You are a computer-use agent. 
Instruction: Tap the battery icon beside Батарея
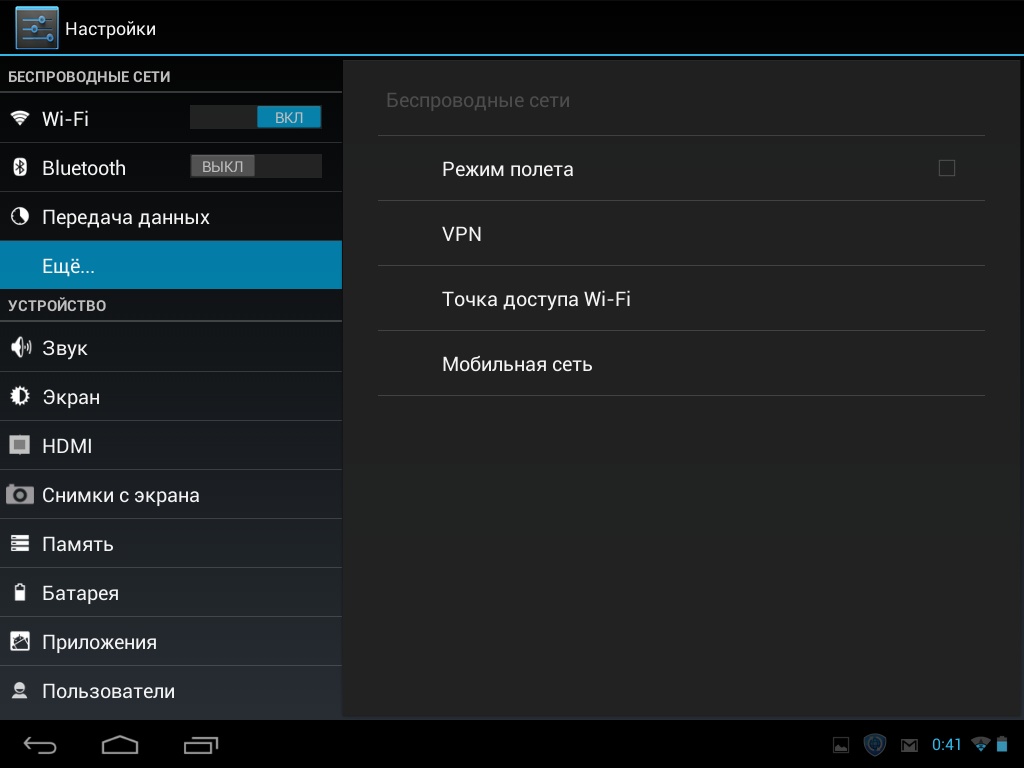coord(20,593)
